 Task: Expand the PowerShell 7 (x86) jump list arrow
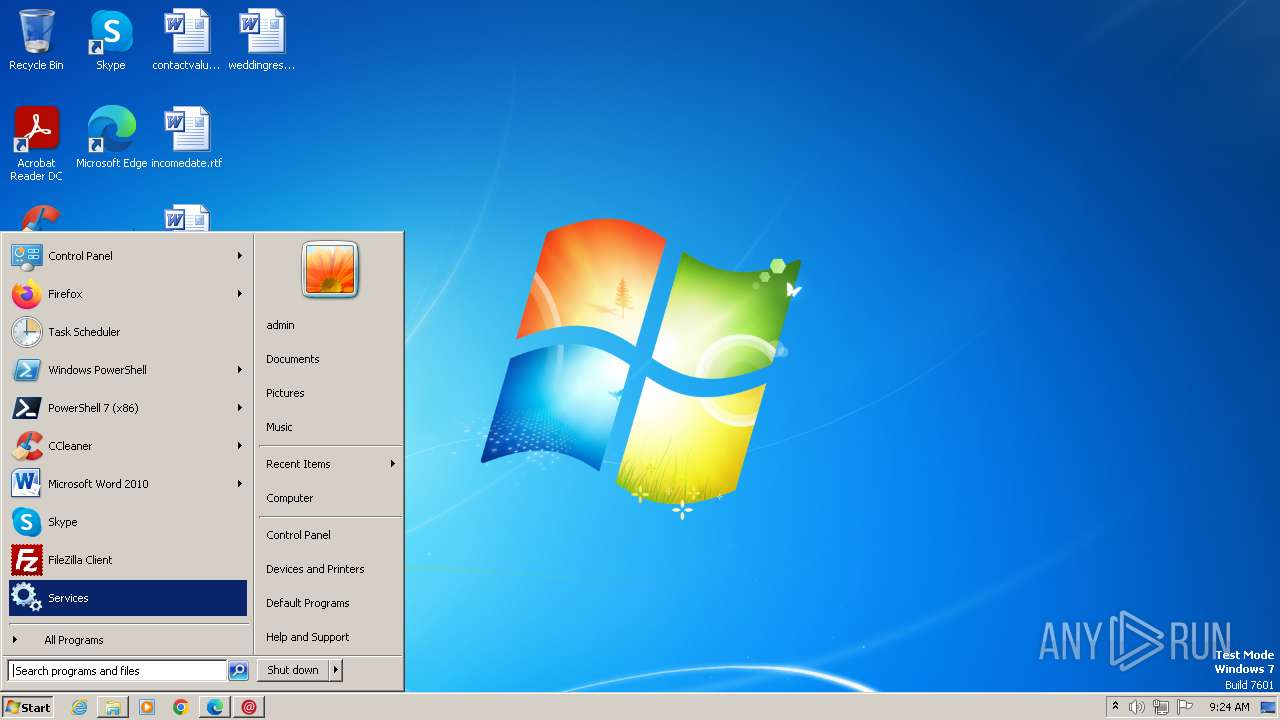(240, 408)
